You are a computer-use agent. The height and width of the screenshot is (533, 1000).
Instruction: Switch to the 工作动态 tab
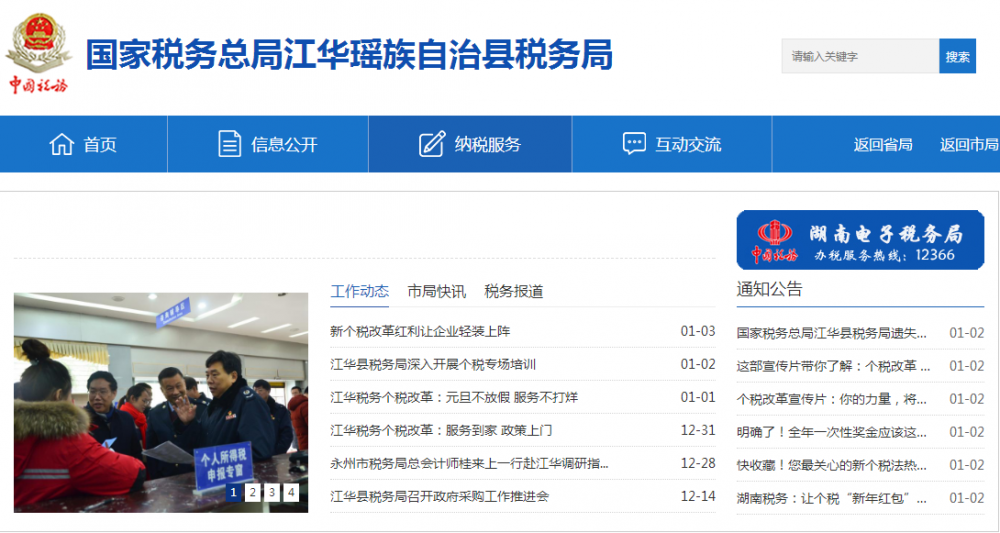click(360, 291)
